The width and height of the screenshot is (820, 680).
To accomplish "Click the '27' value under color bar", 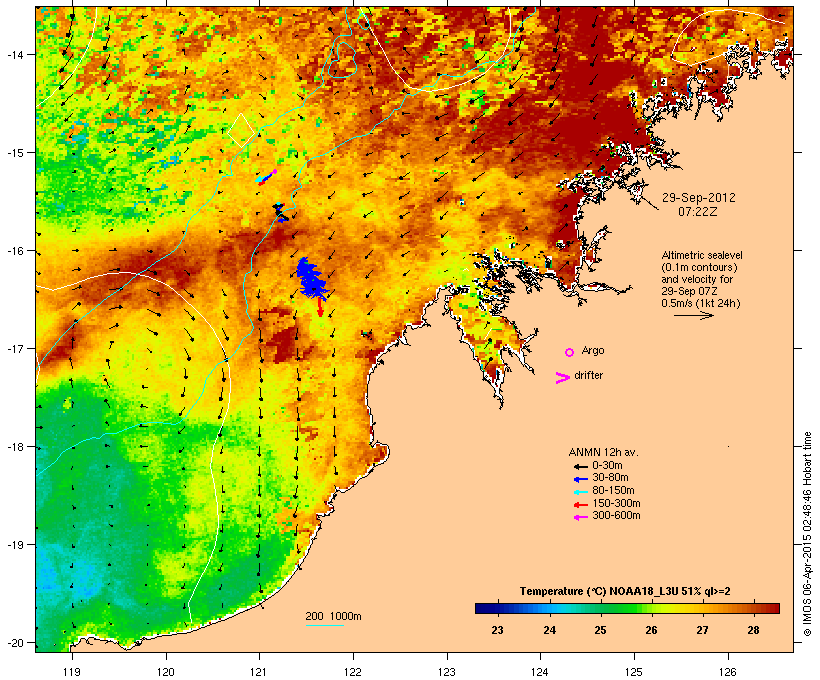I will click(x=702, y=630).
